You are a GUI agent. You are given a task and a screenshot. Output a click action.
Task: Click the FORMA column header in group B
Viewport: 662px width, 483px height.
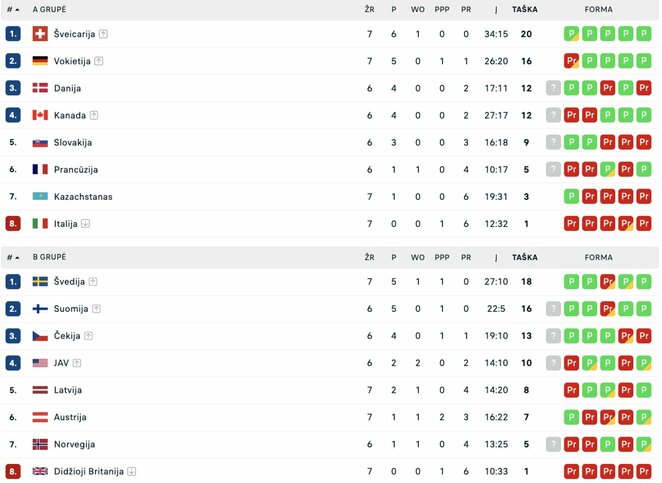(599, 257)
